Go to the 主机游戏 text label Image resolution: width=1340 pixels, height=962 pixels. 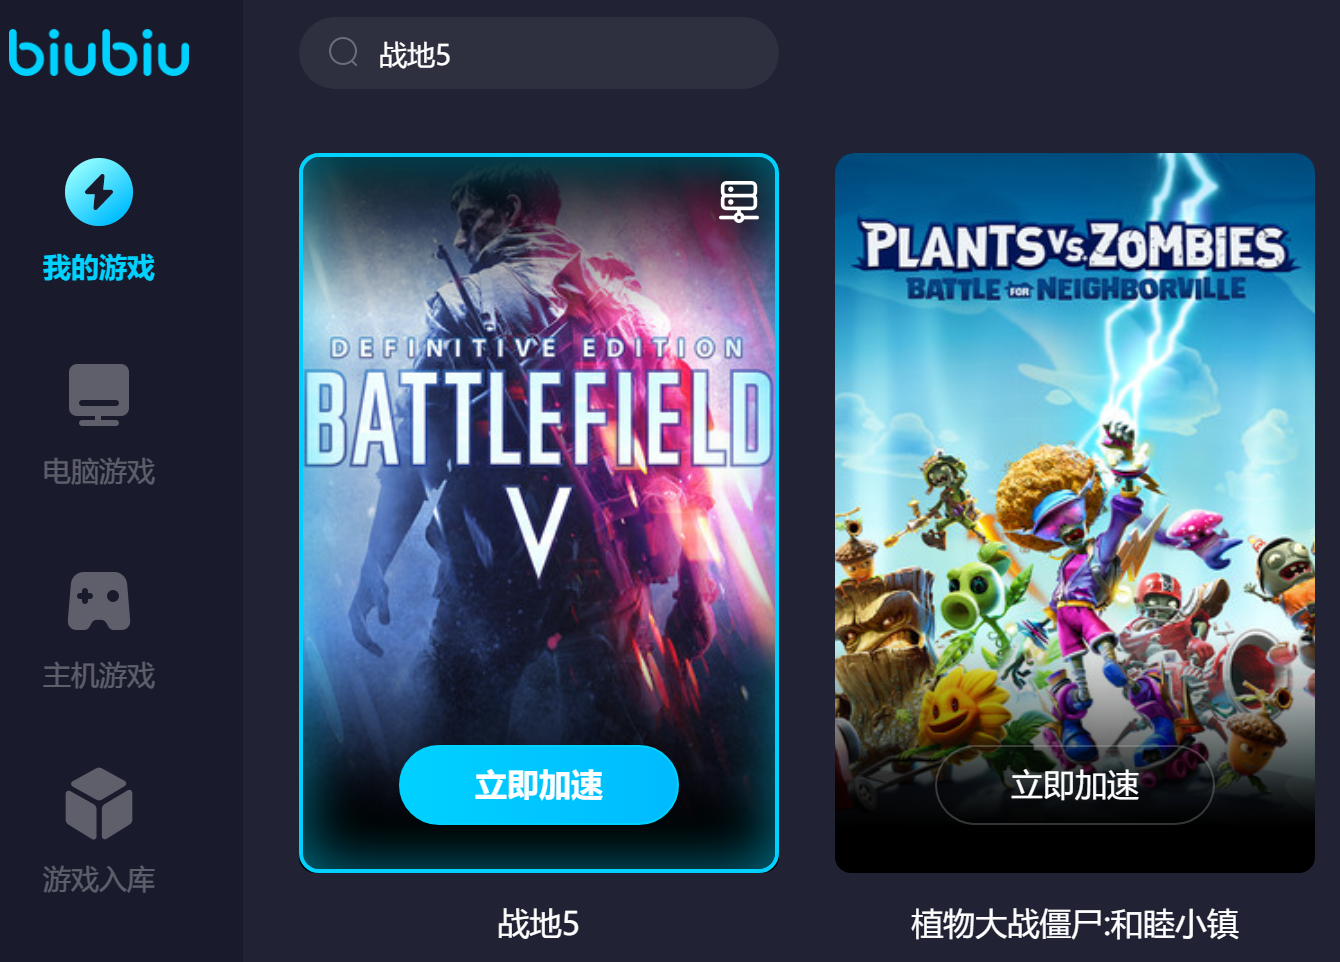tap(99, 676)
